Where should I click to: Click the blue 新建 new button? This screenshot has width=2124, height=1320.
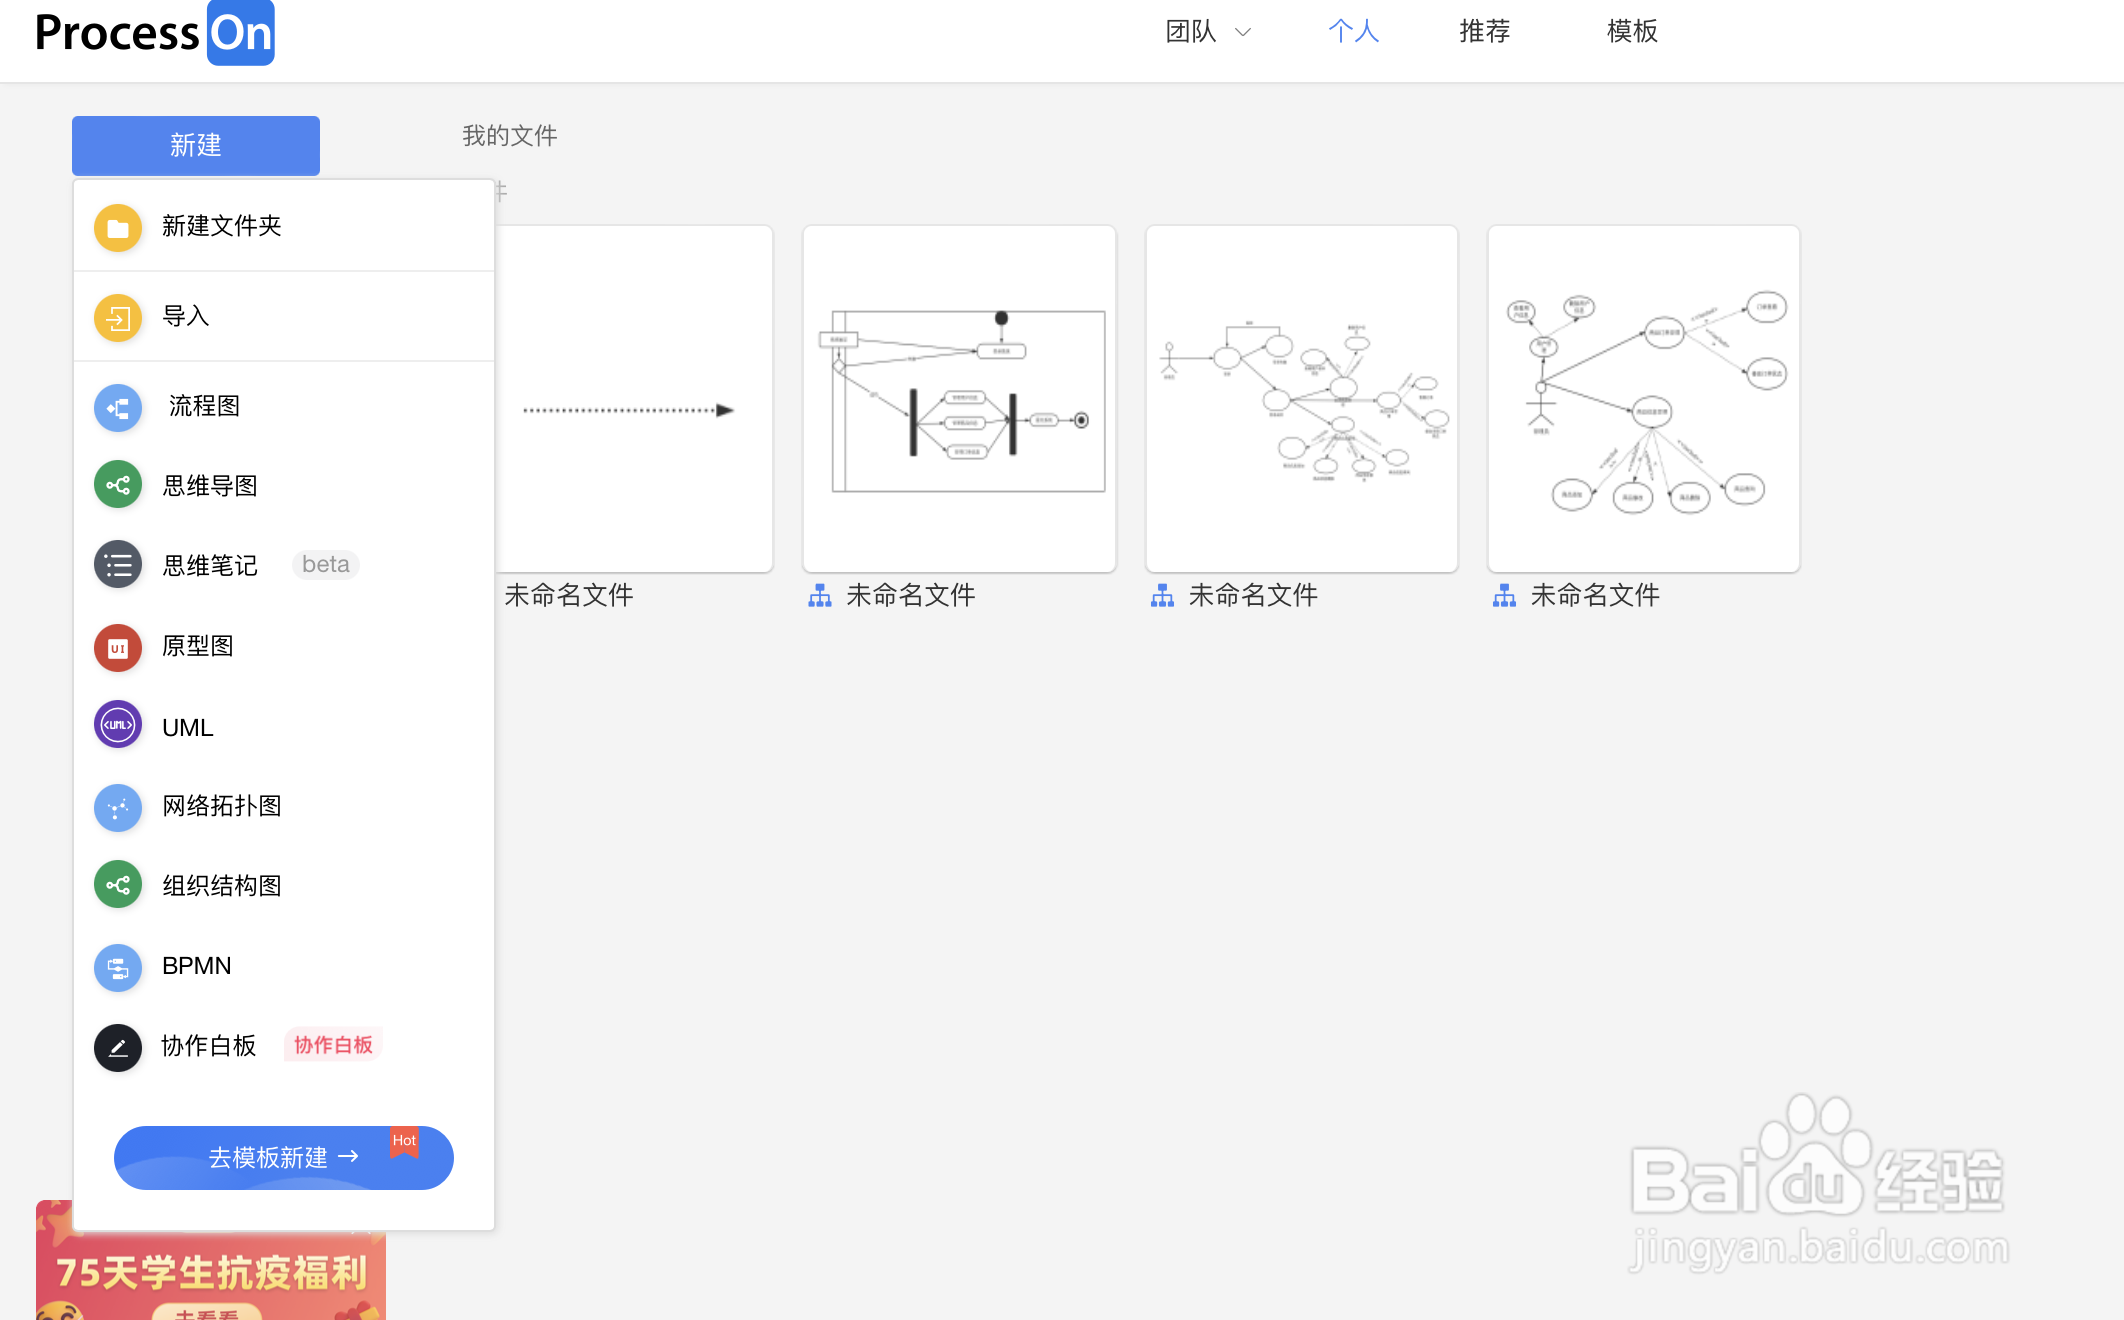(x=196, y=146)
